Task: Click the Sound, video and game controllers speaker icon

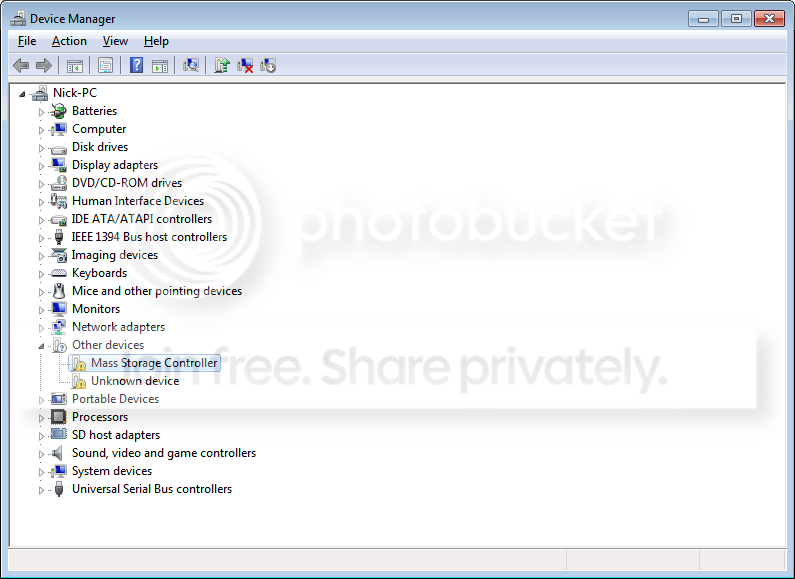Action: [58, 453]
